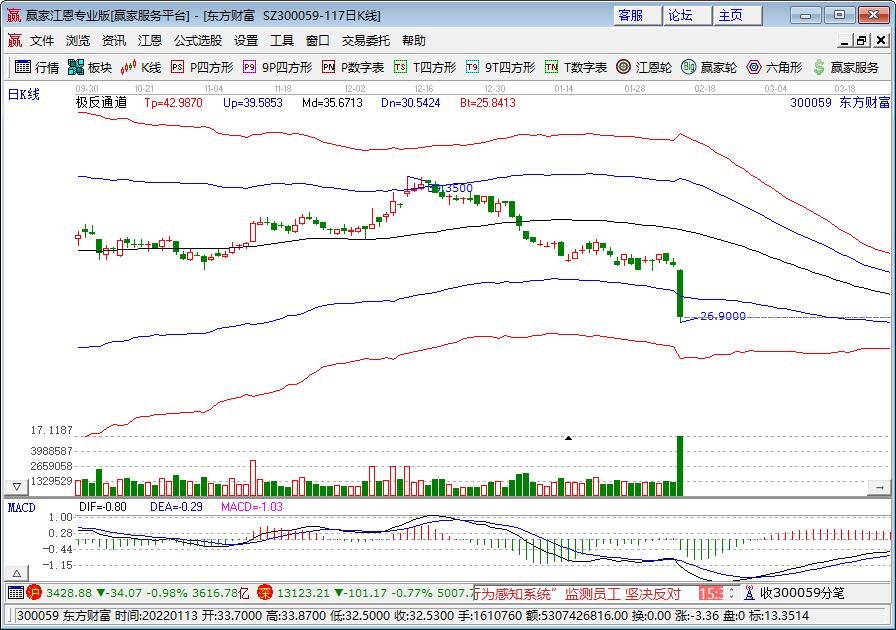Open the T数字表 tool
The image size is (896, 630).
575,67
